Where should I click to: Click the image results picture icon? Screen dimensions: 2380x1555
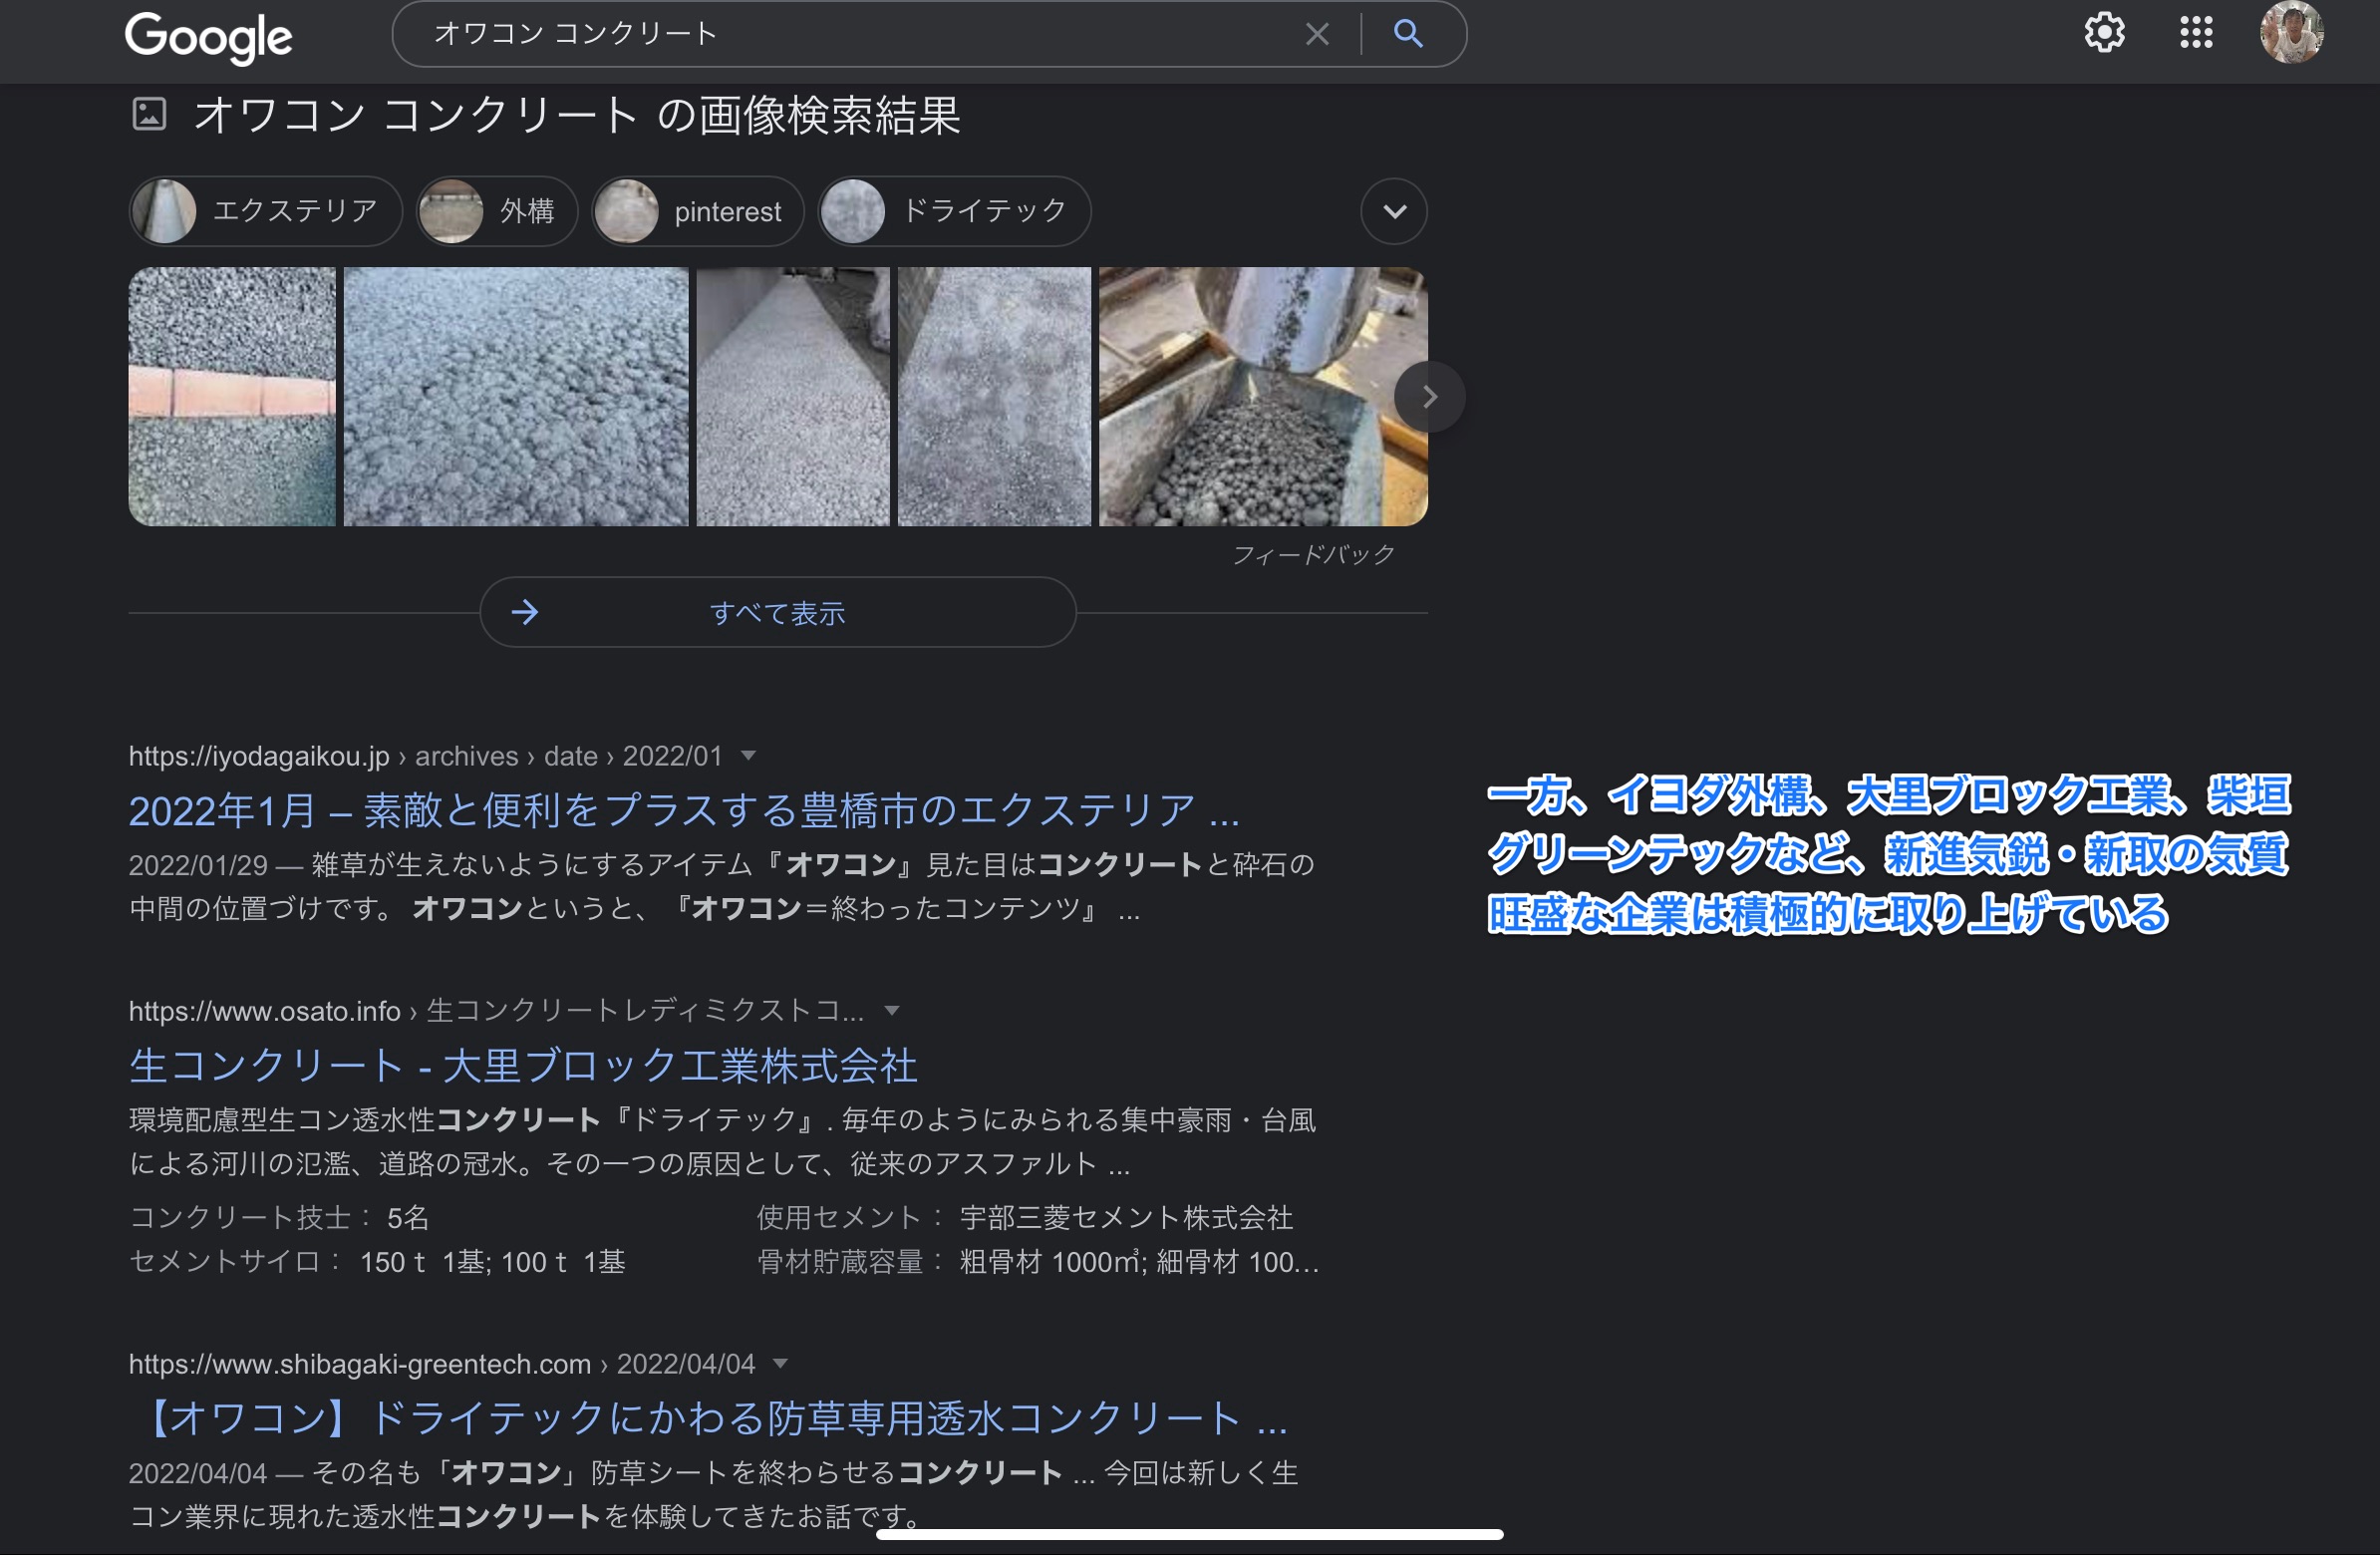(149, 114)
